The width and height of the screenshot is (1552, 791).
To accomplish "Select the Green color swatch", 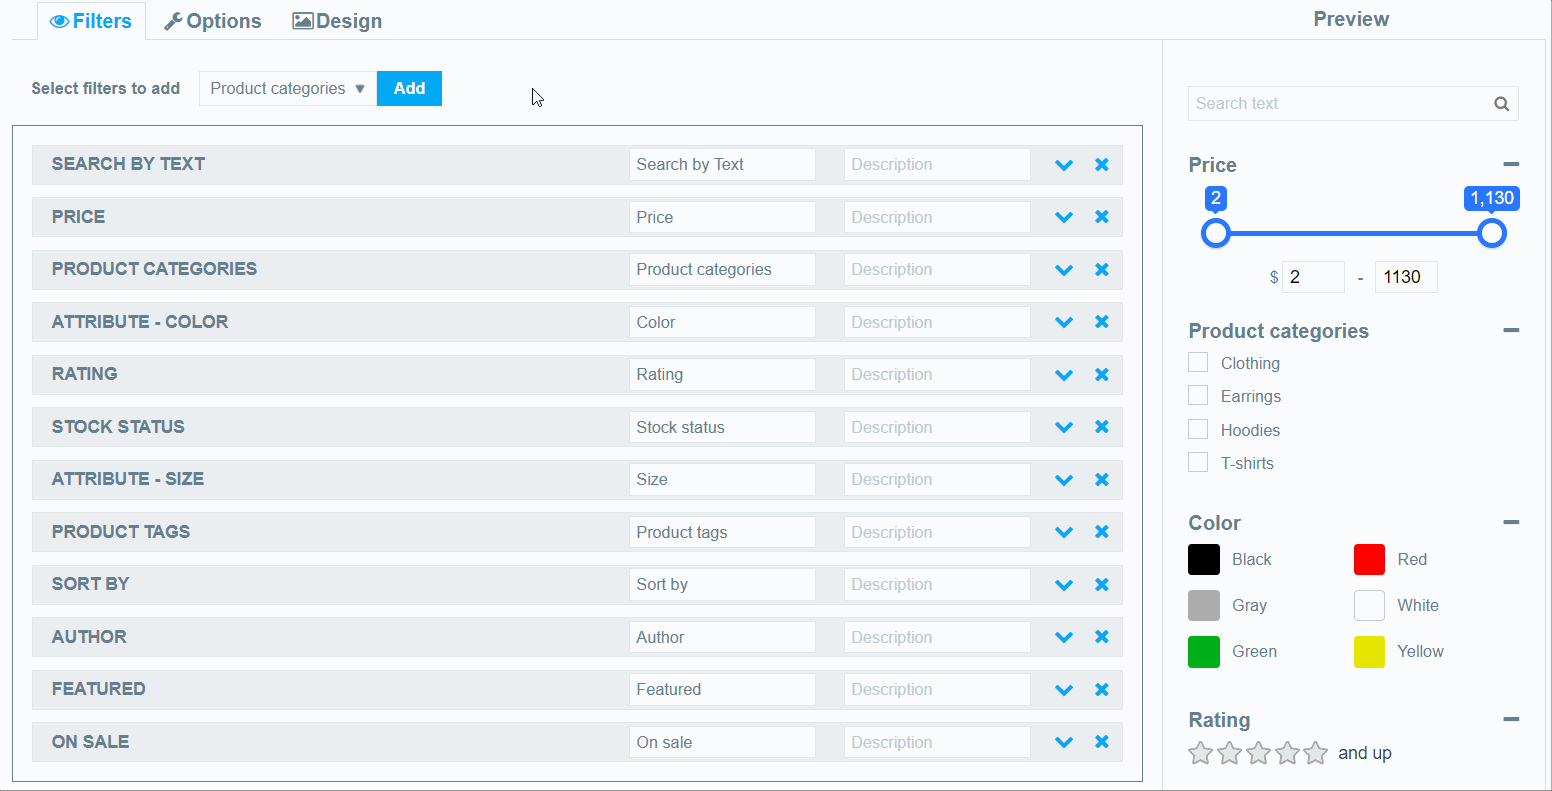I will (x=1204, y=652).
